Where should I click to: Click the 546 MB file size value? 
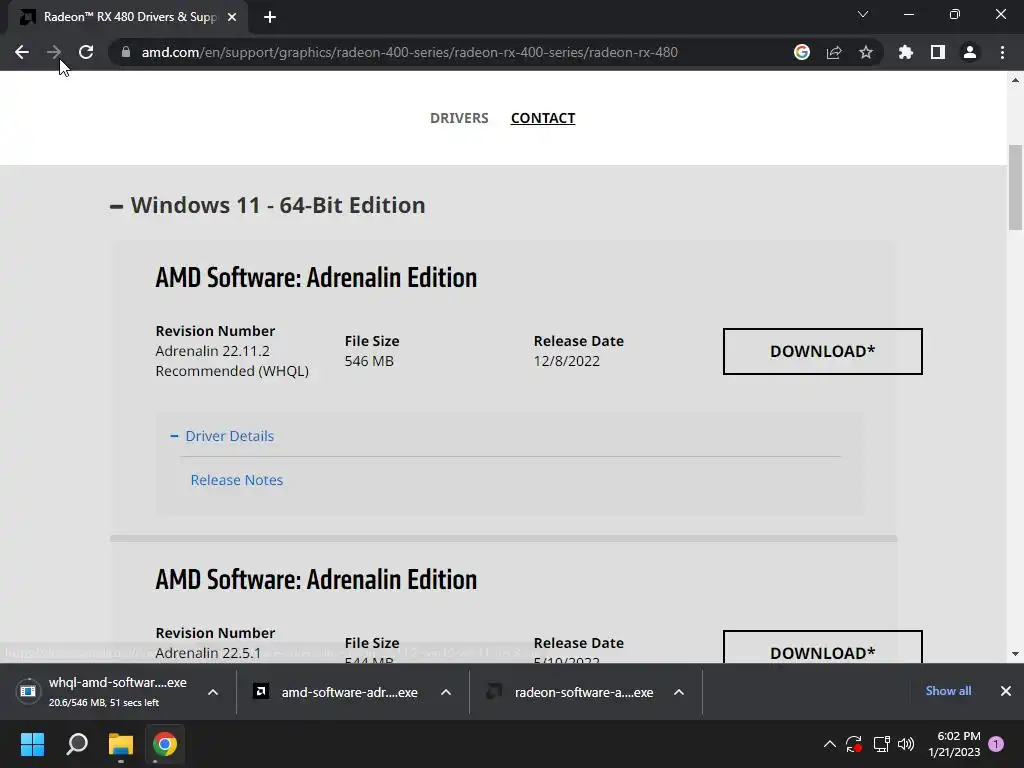click(369, 361)
